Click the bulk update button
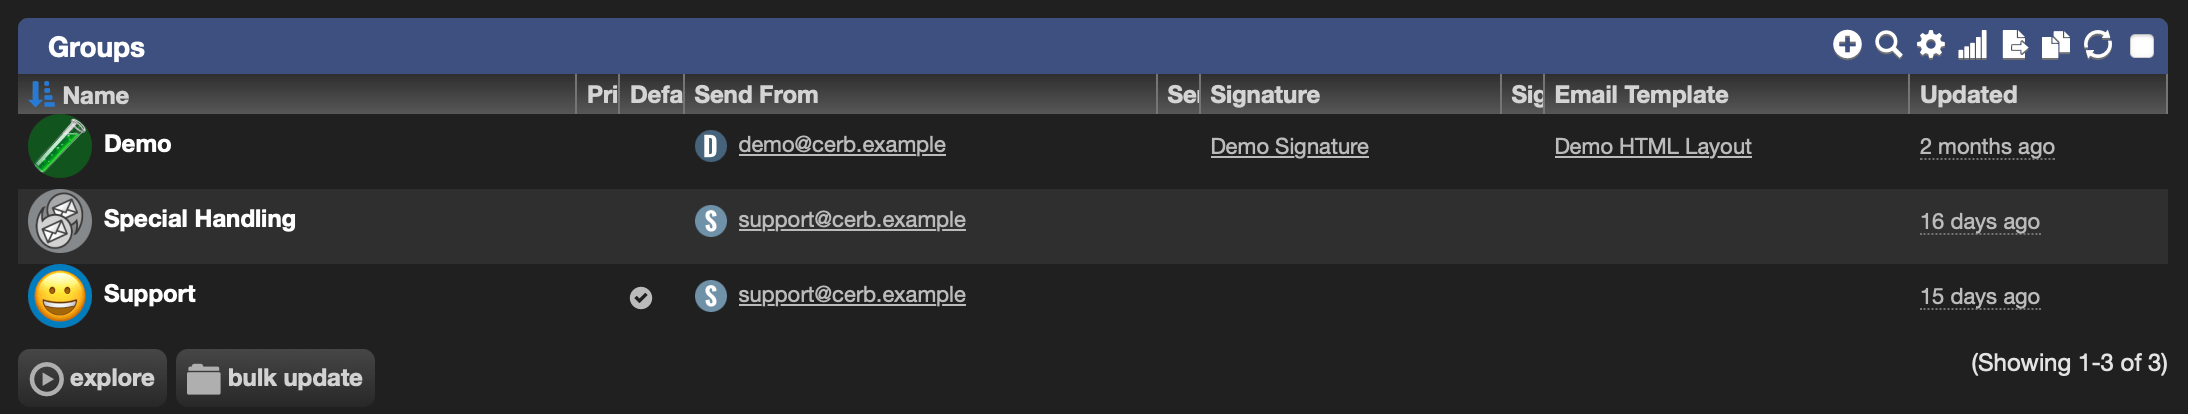Viewport: 2188px width, 414px height. [x=275, y=378]
